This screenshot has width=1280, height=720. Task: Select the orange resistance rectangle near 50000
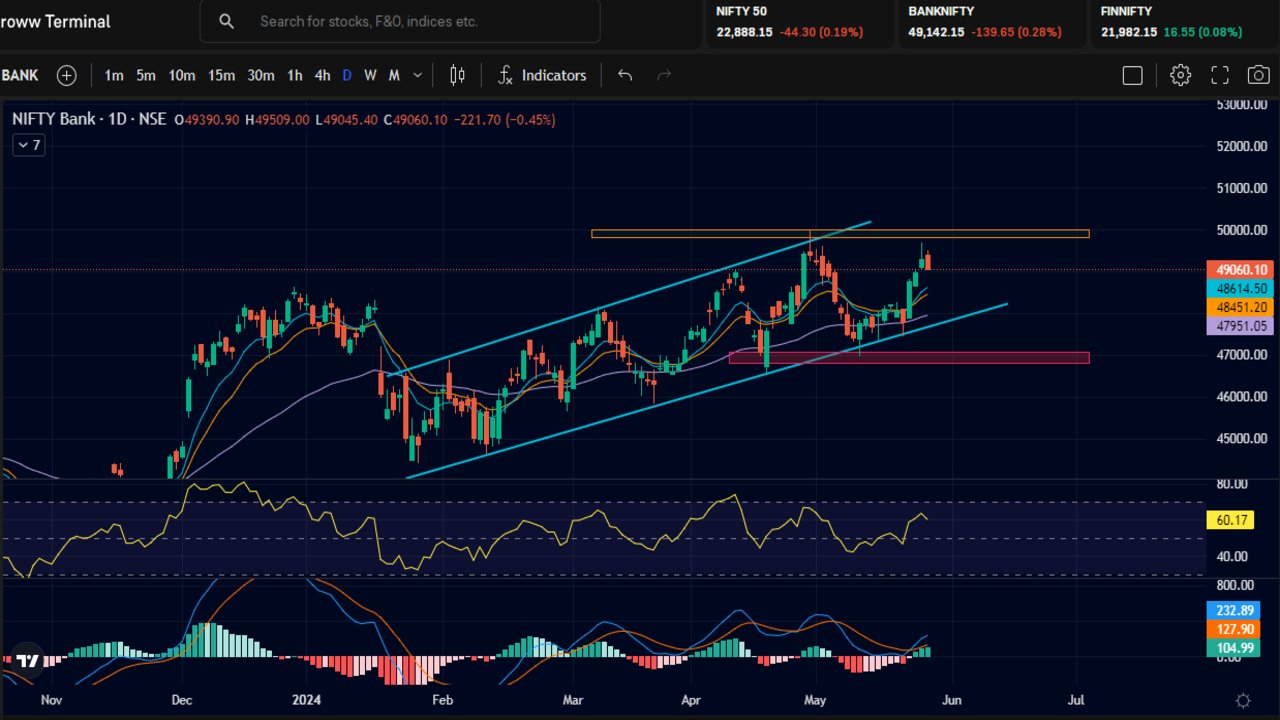pos(840,234)
